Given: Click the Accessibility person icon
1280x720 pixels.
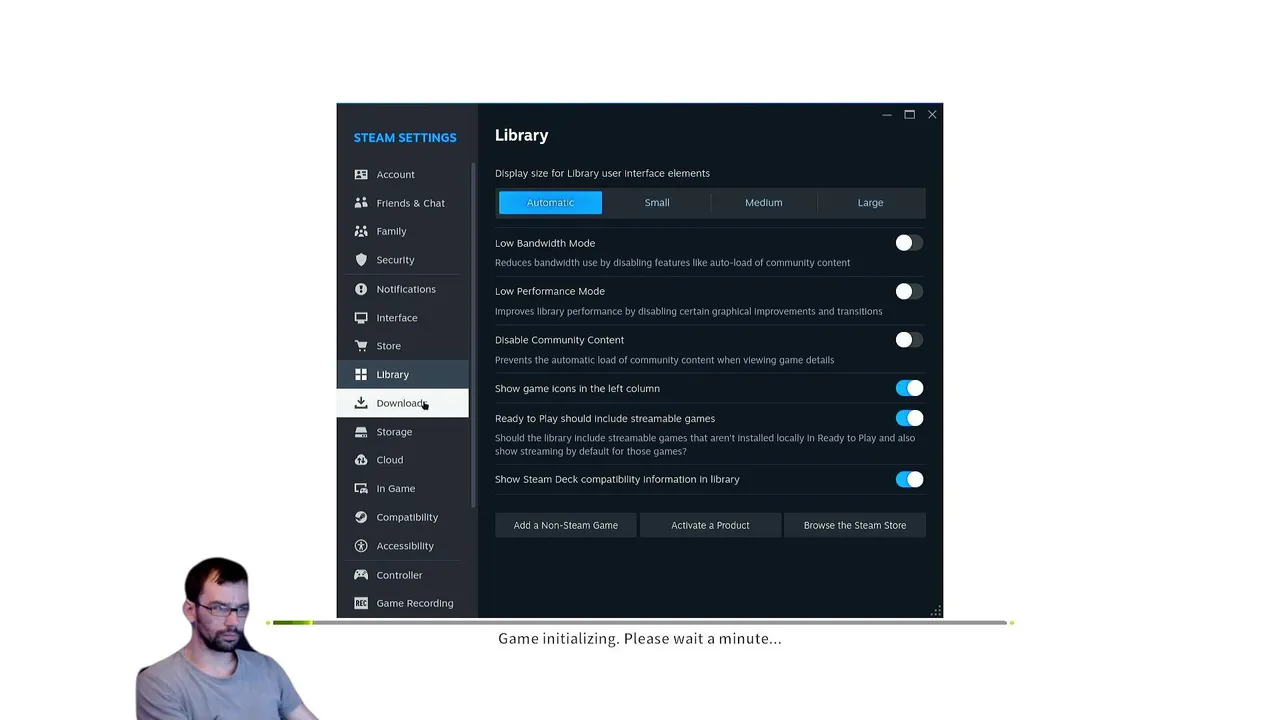Looking at the screenshot, I should tap(361, 546).
